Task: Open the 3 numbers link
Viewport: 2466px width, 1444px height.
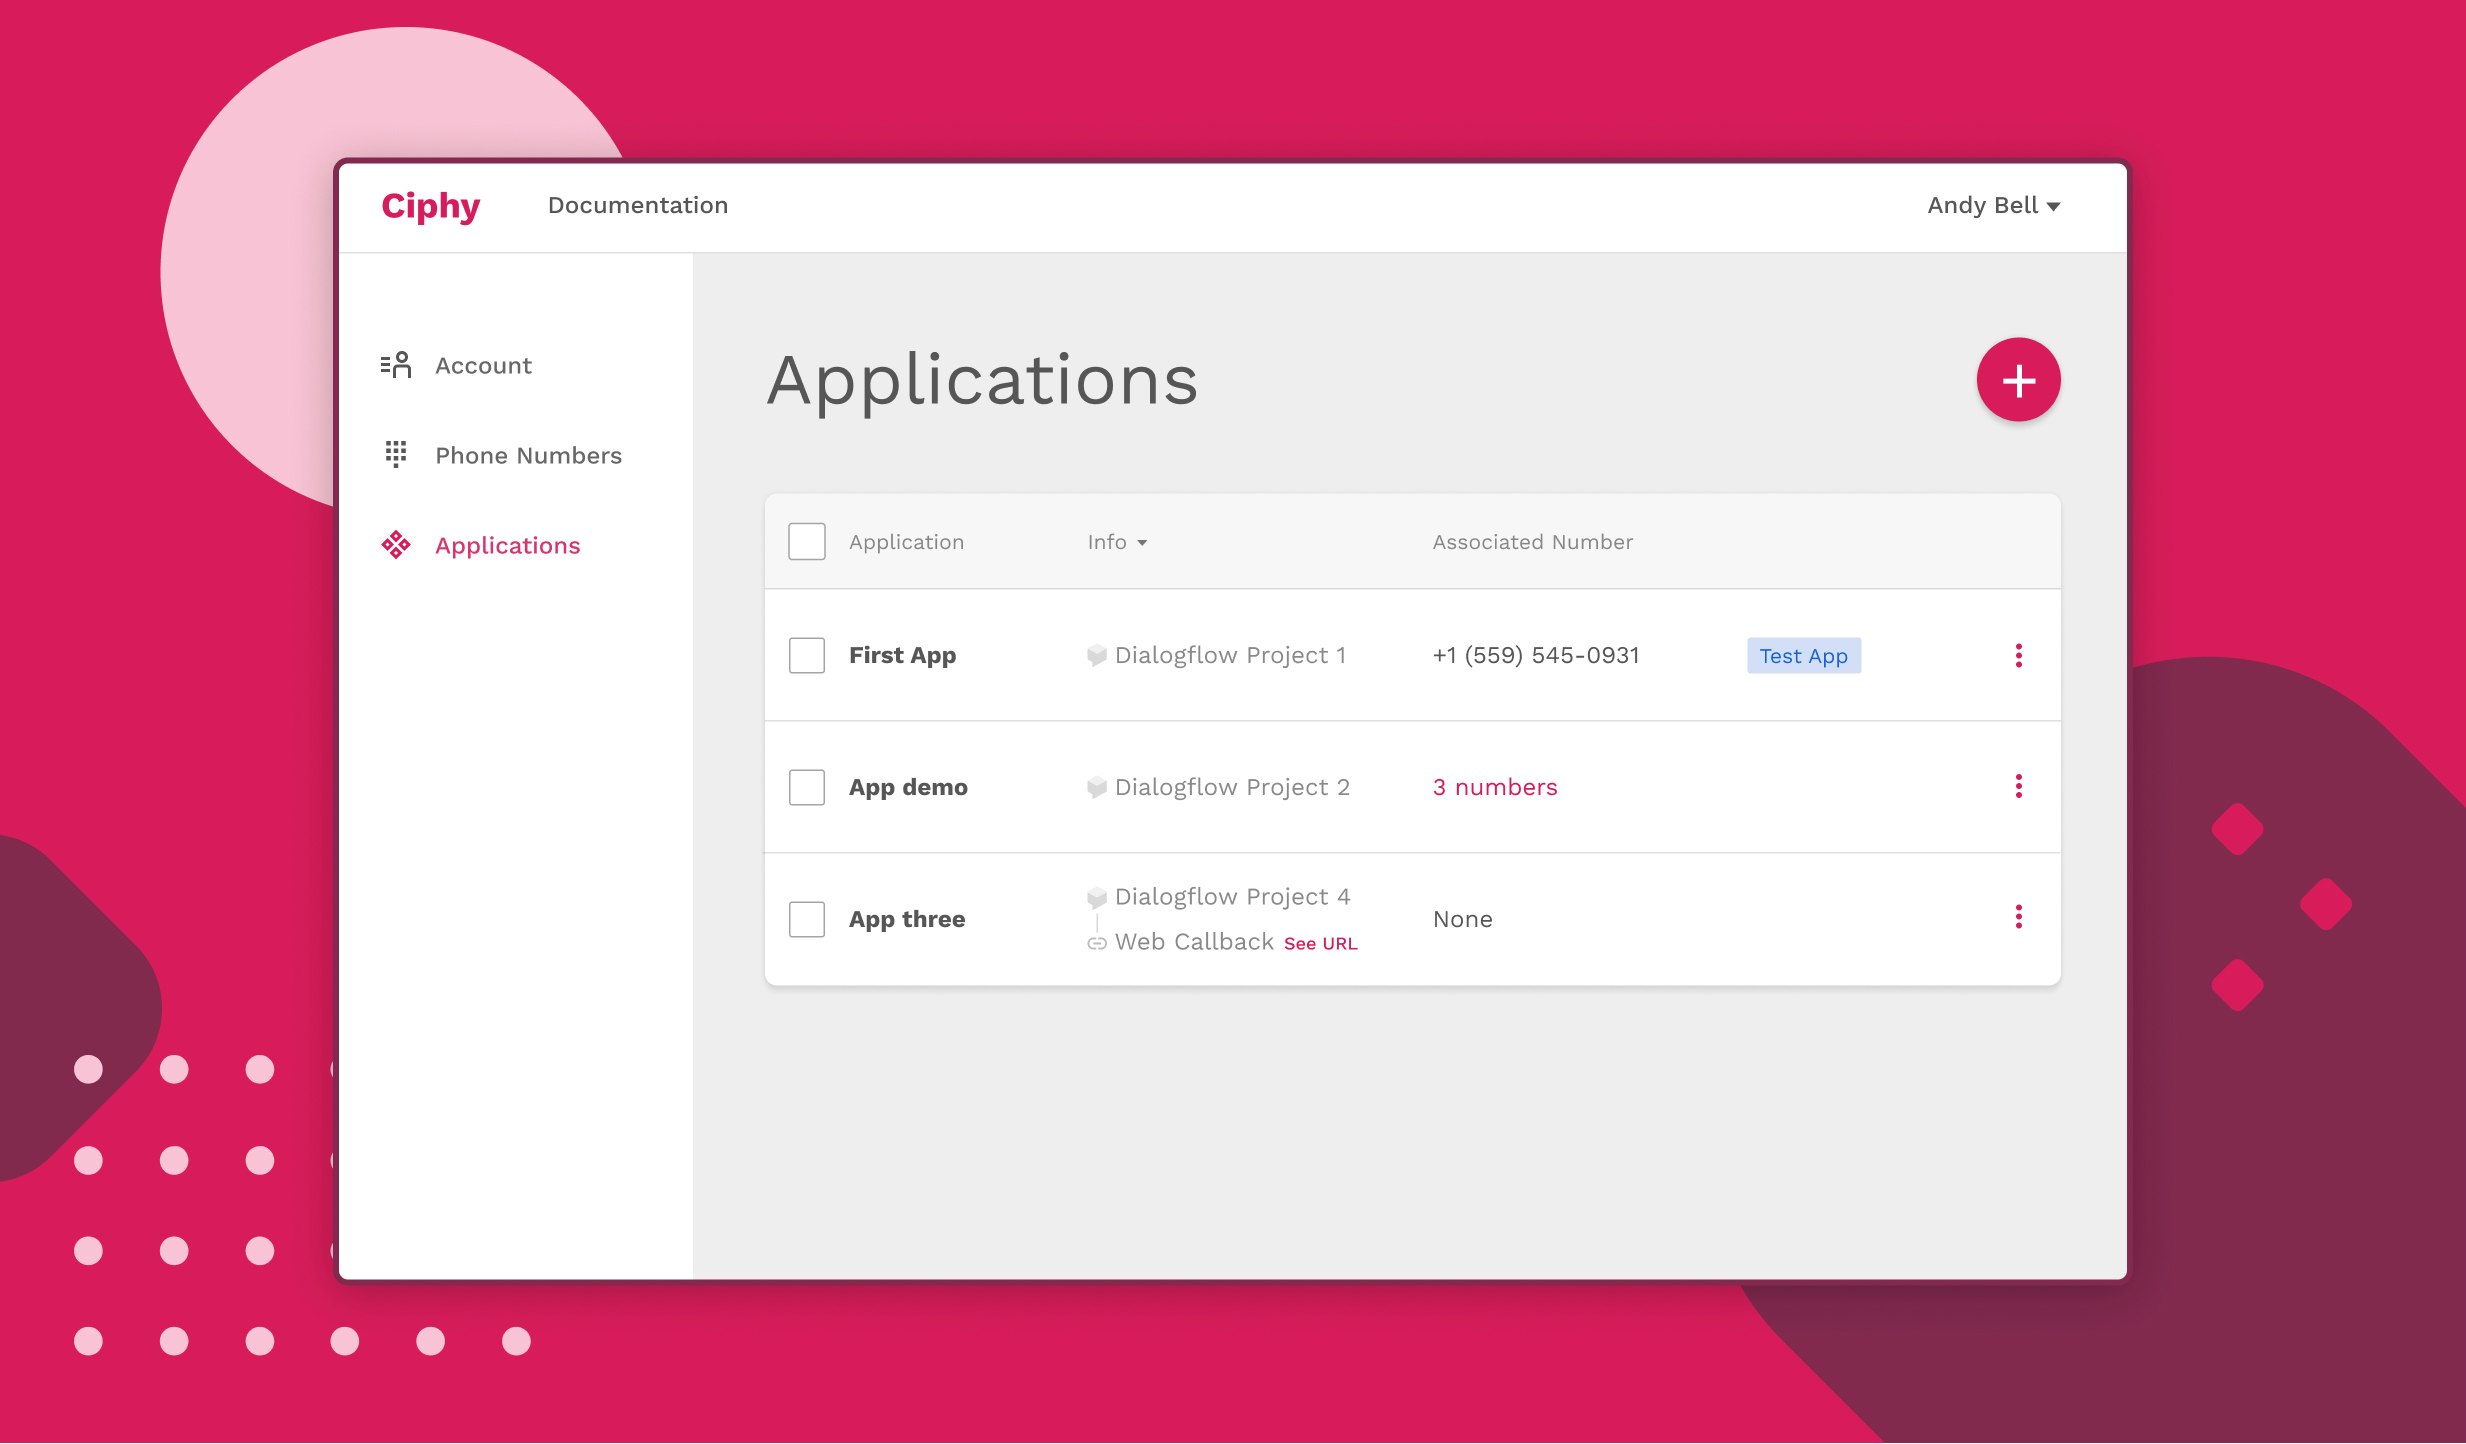Action: click(1494, 788)
